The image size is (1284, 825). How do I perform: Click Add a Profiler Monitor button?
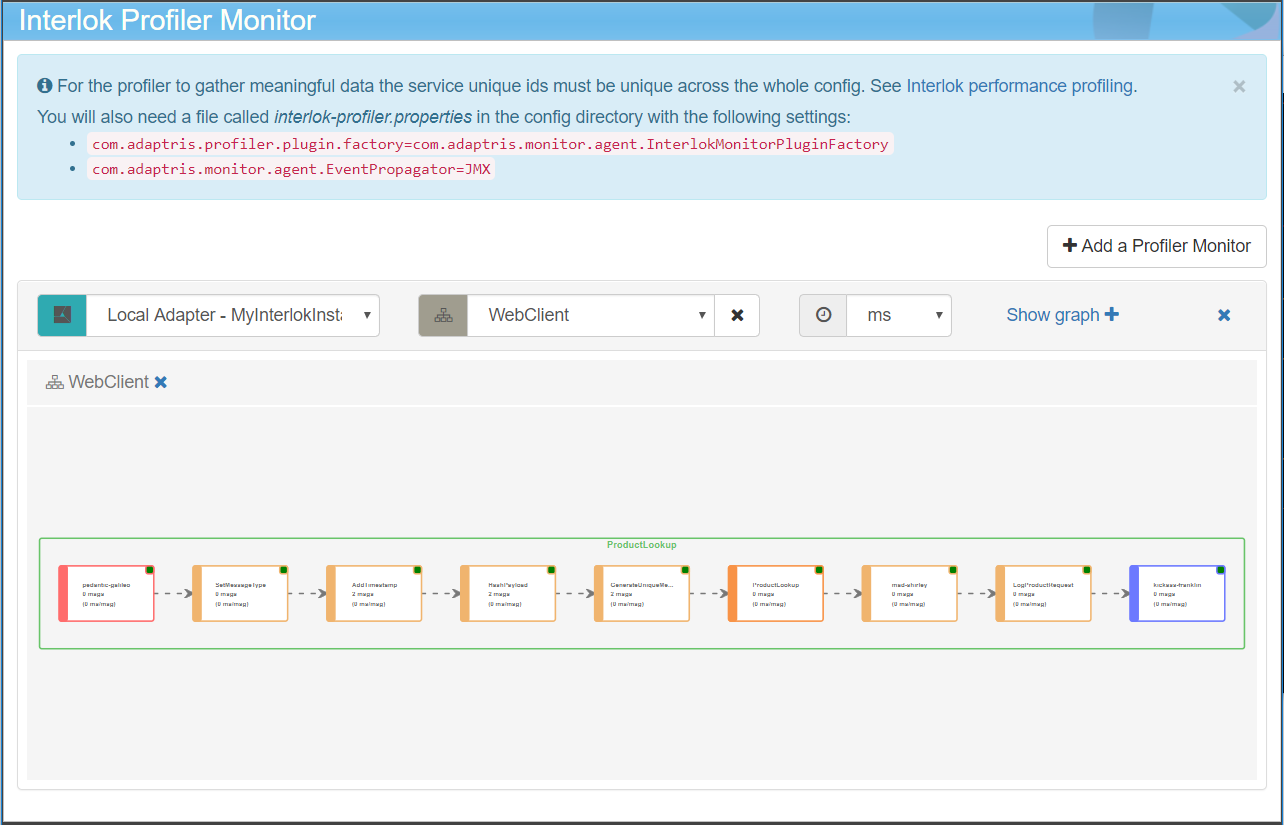coord(1157,246)
